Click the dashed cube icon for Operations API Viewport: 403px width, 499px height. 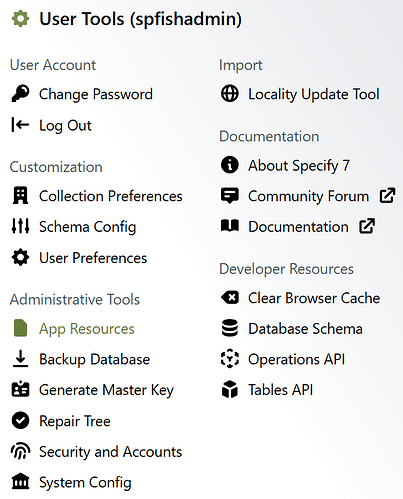point(230,359)
